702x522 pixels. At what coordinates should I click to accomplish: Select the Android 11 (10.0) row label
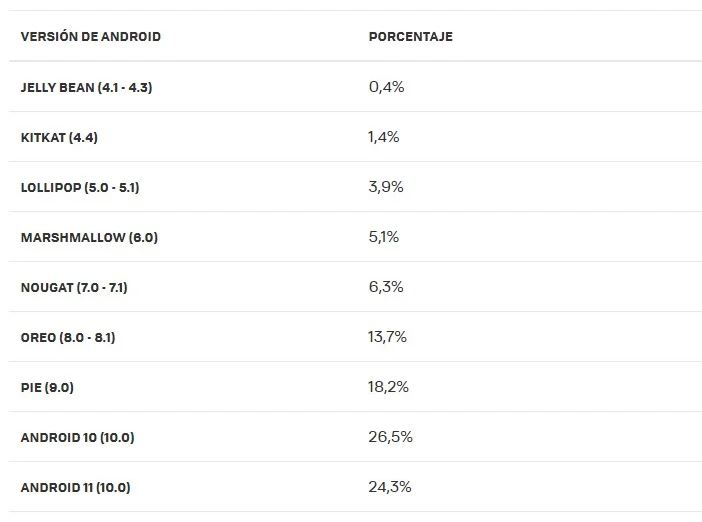coord(76,487)
